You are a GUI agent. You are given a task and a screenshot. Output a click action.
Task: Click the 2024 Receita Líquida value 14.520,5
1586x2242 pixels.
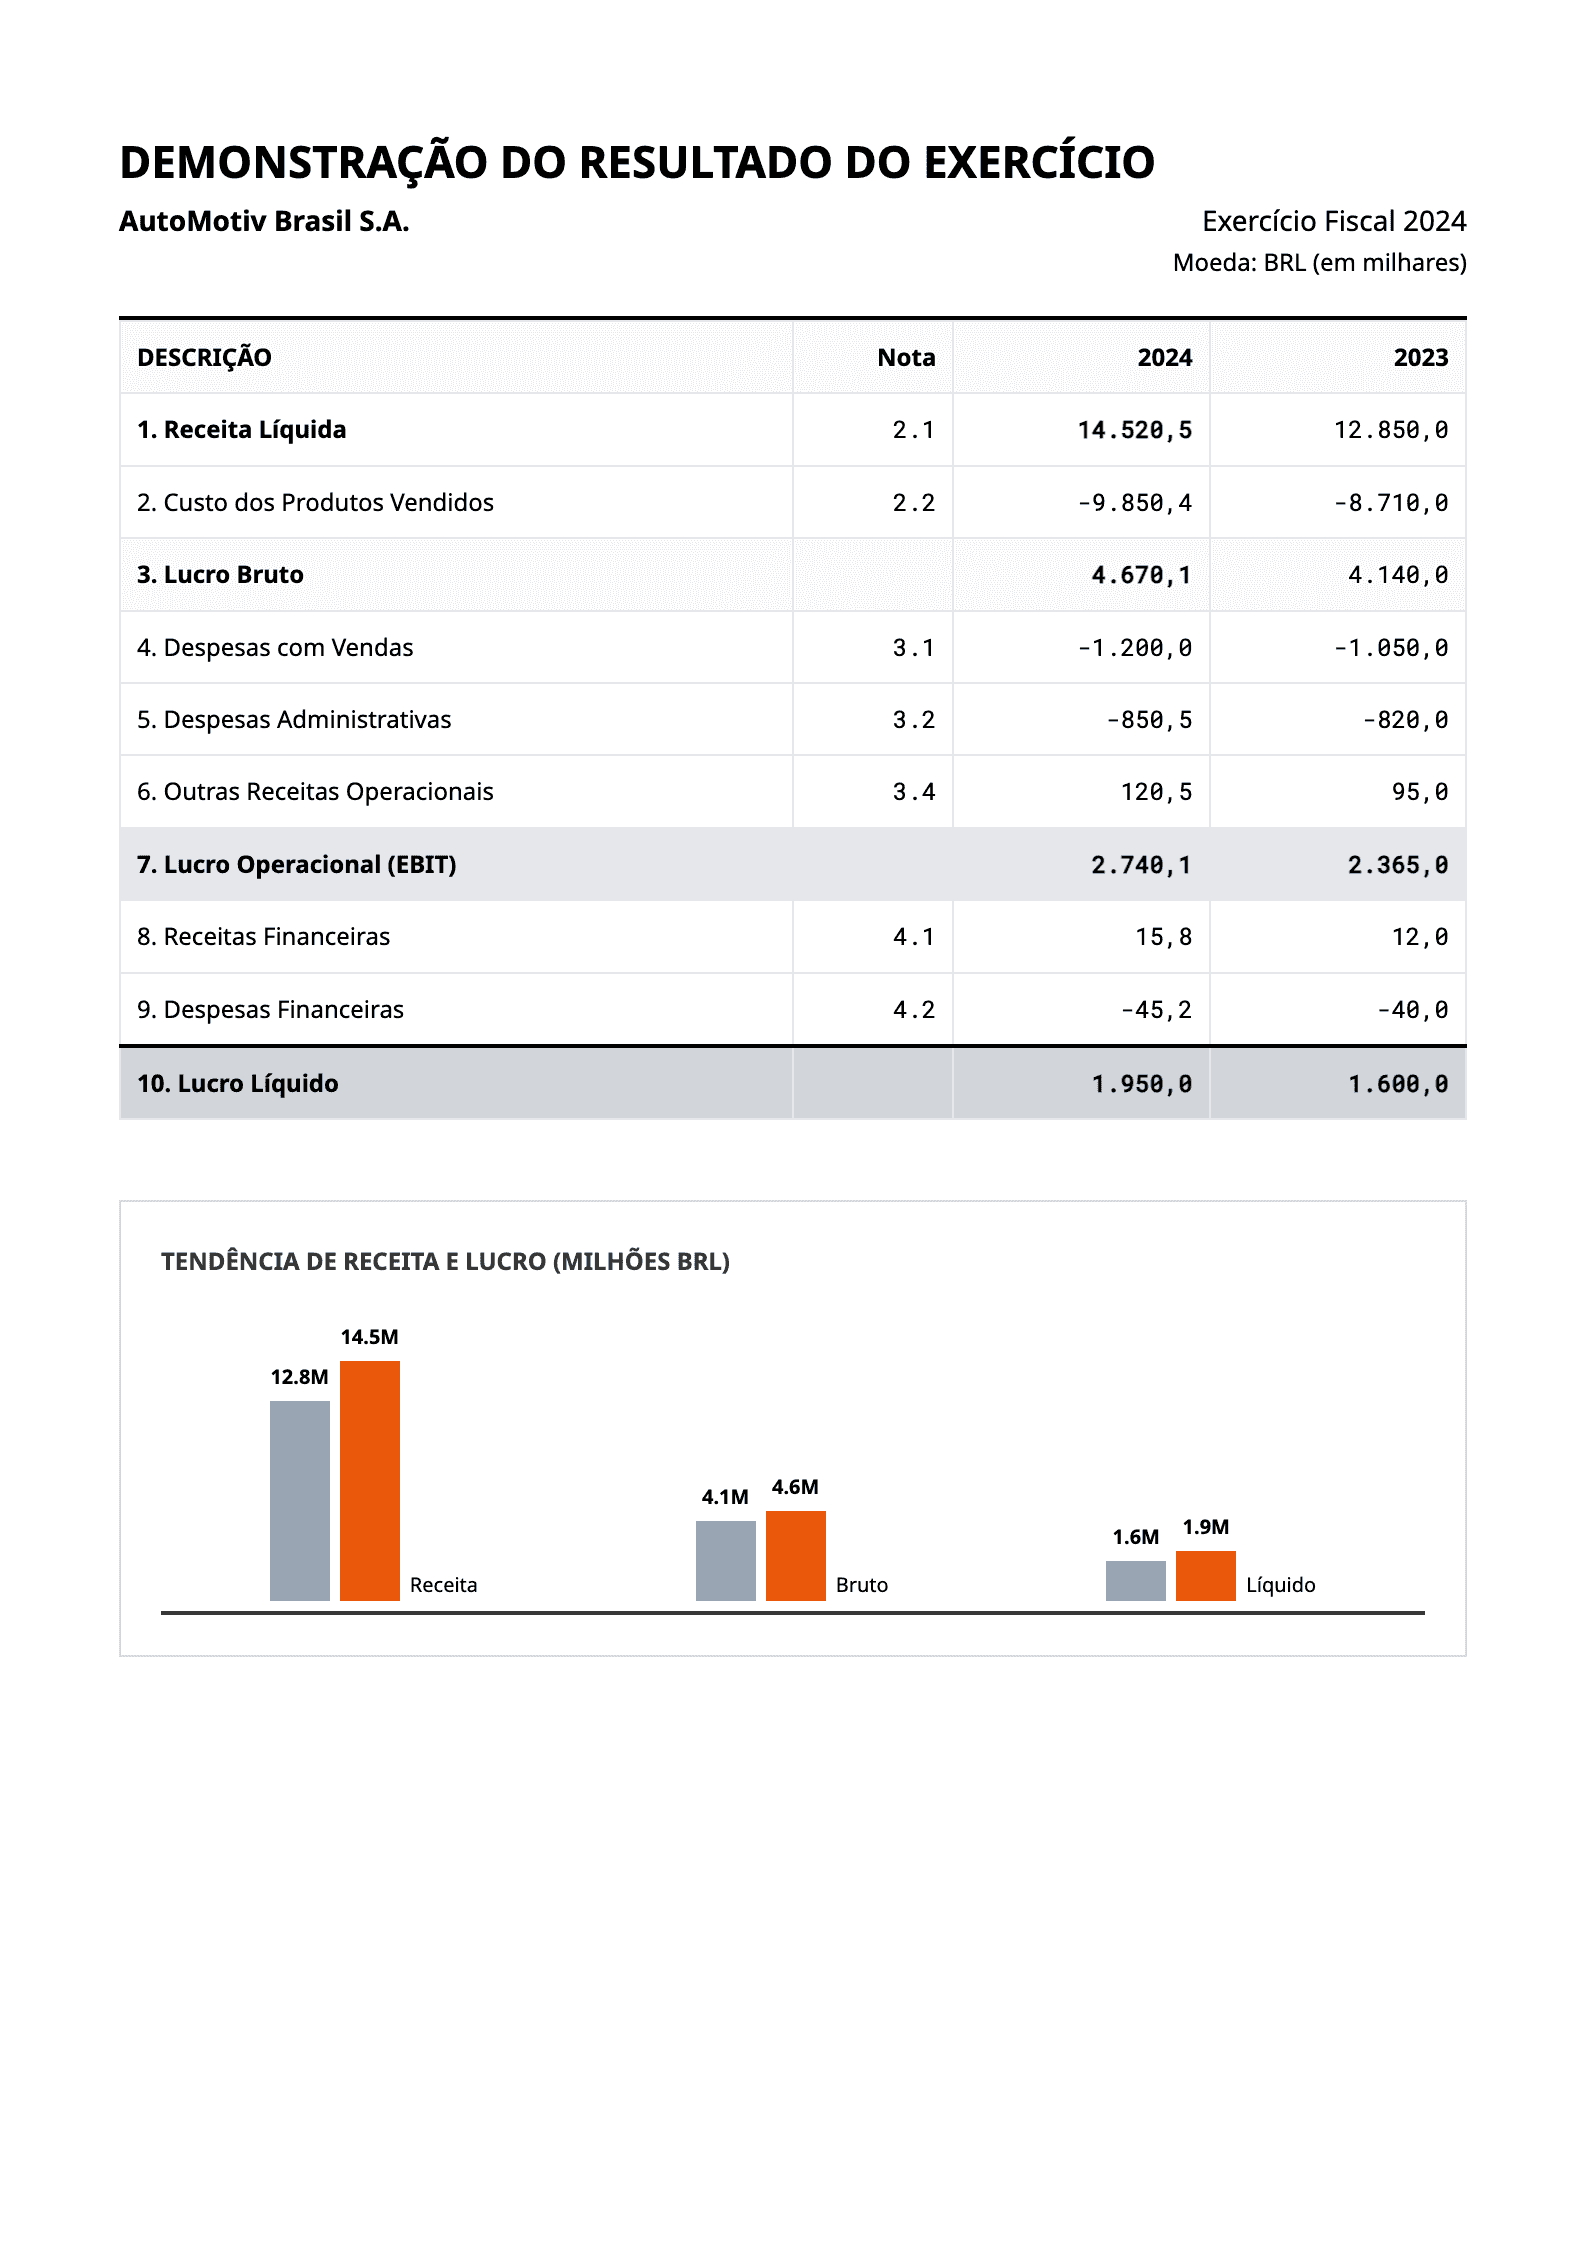pyautogui.click(x=1134, y=430)
